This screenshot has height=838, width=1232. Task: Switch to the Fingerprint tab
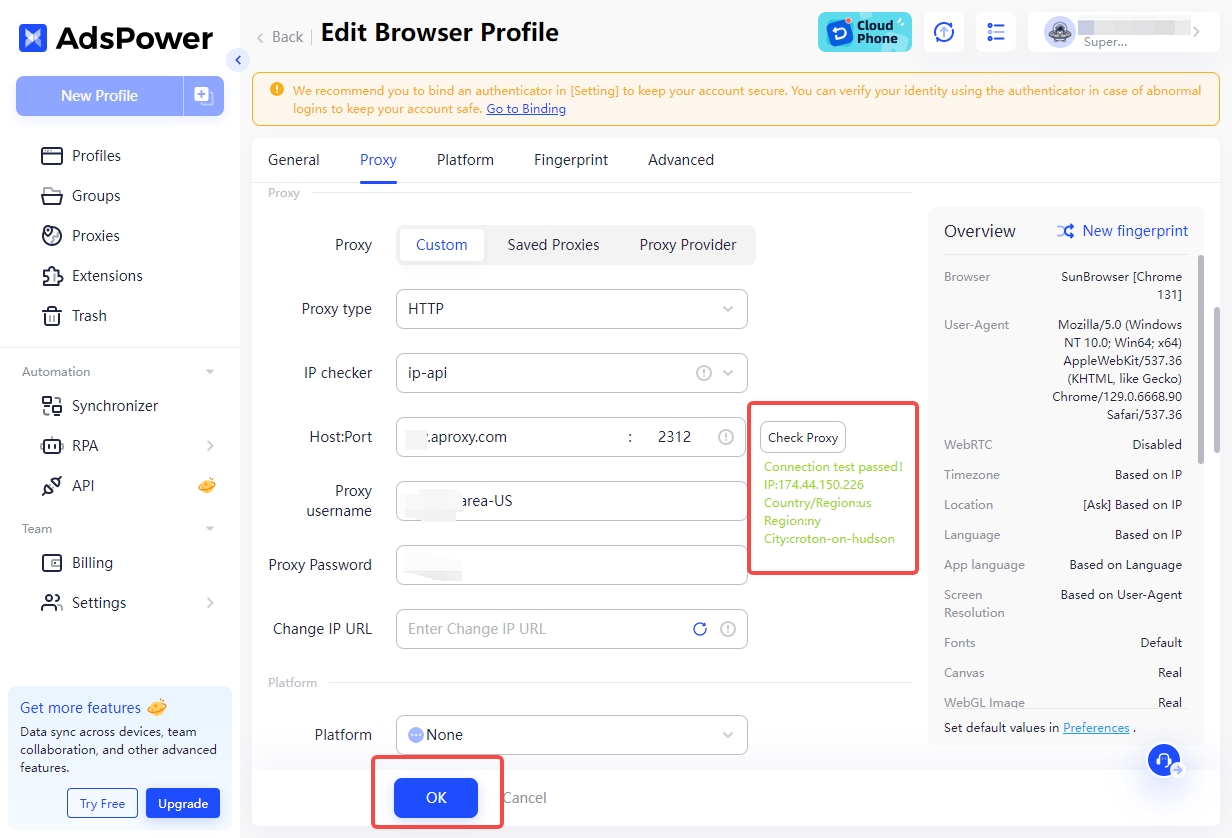pos(571,160)
